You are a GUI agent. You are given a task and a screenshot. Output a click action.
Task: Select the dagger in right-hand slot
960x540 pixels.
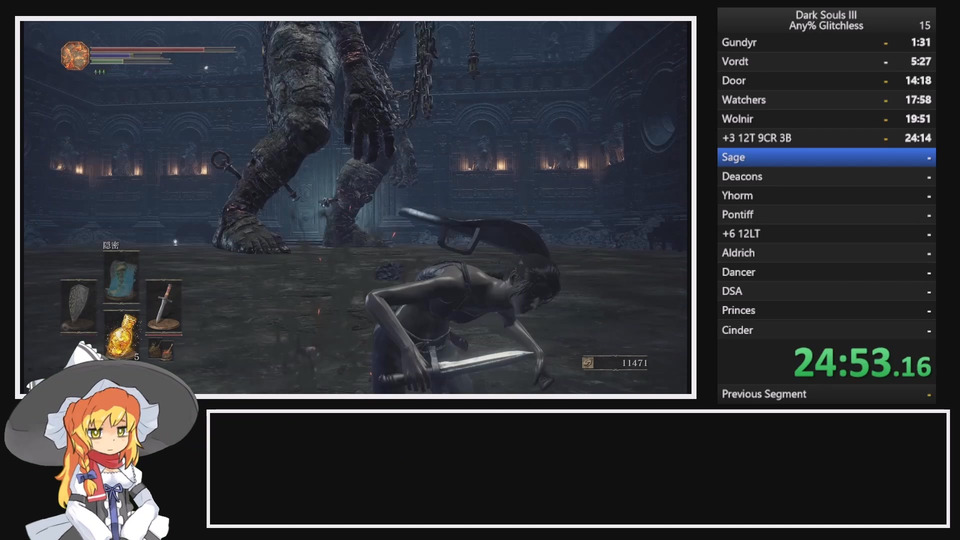pos(163,306)
